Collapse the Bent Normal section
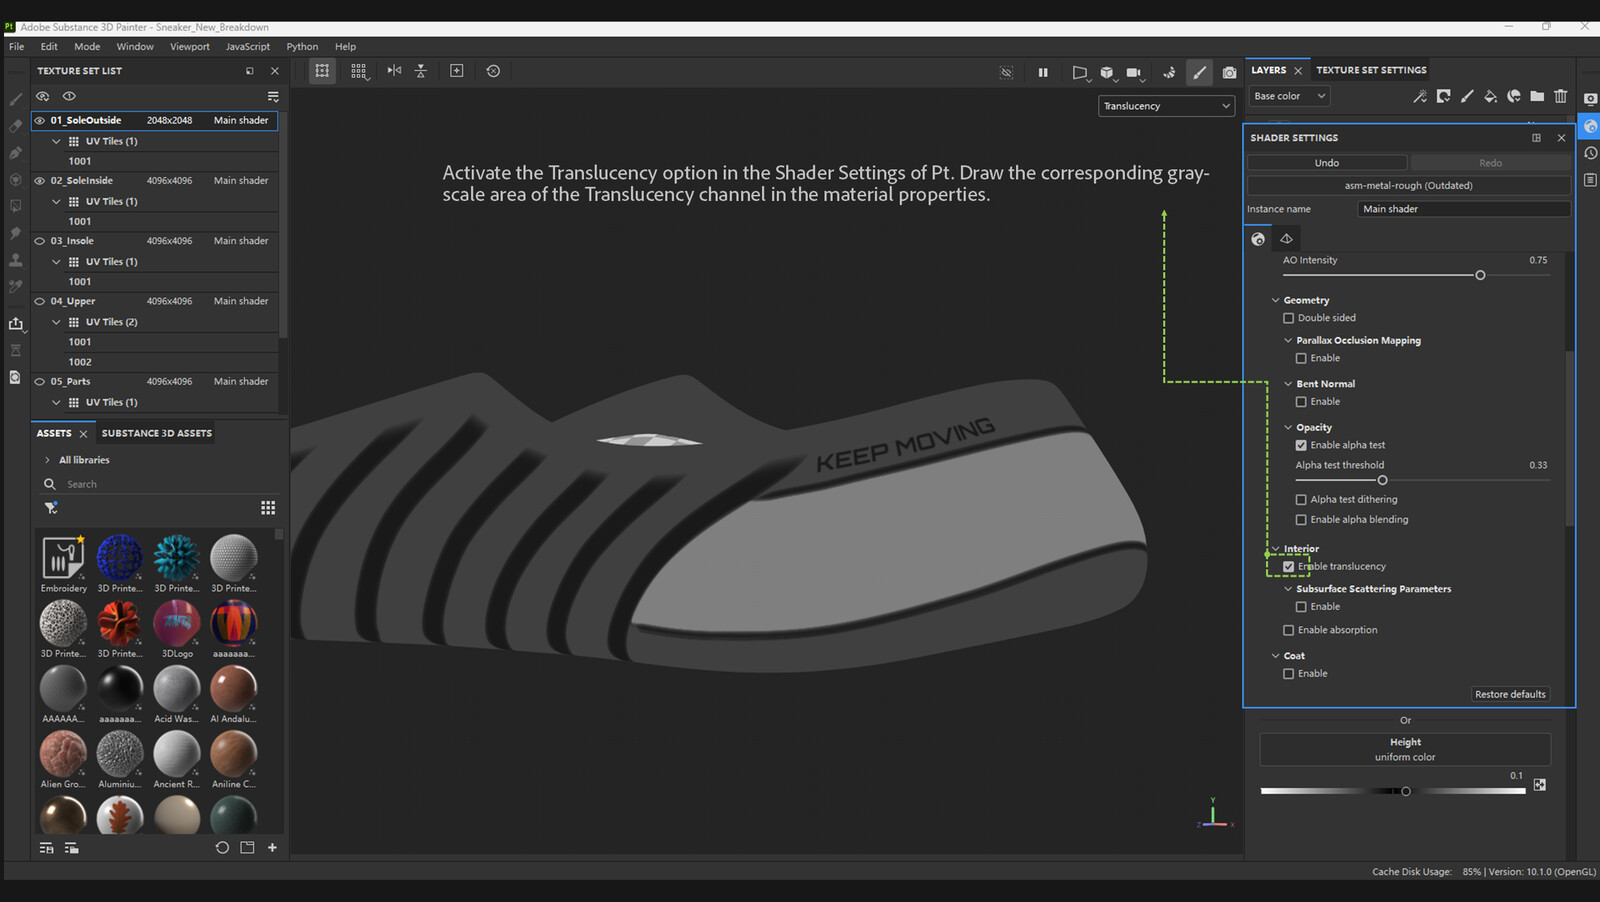 pos(1288,384)
